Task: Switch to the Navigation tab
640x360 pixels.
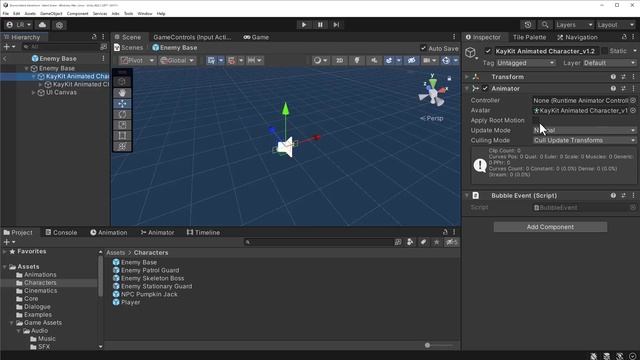Action: (x=577, y=37)
